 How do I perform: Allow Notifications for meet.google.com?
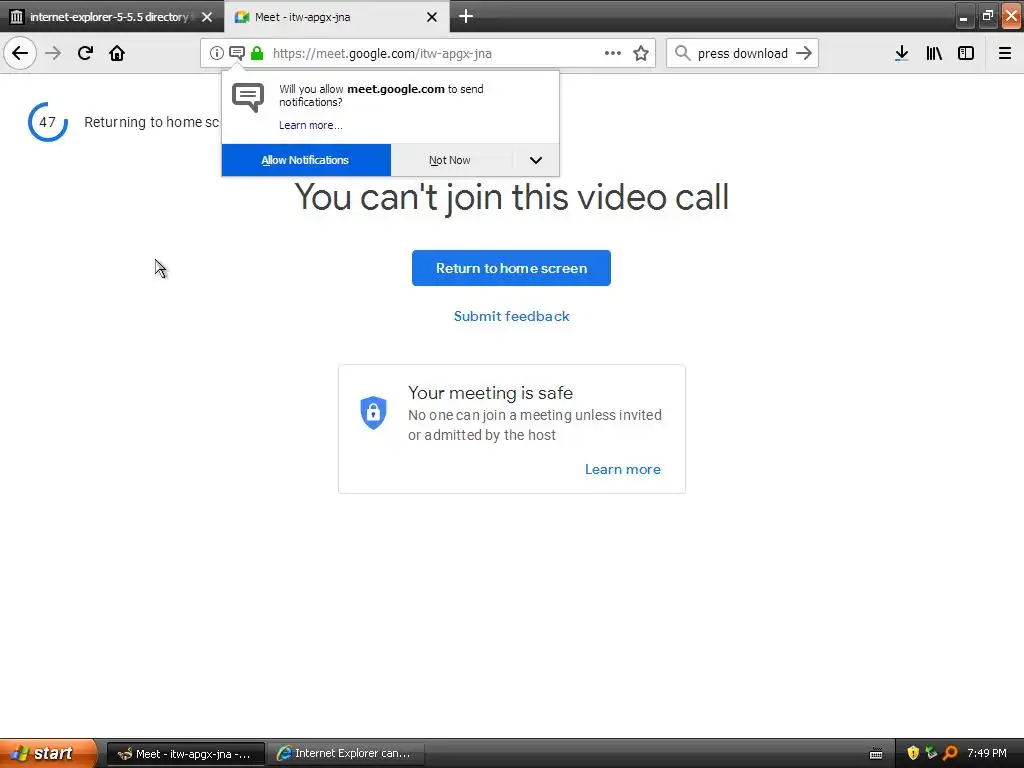click(306, 160)
